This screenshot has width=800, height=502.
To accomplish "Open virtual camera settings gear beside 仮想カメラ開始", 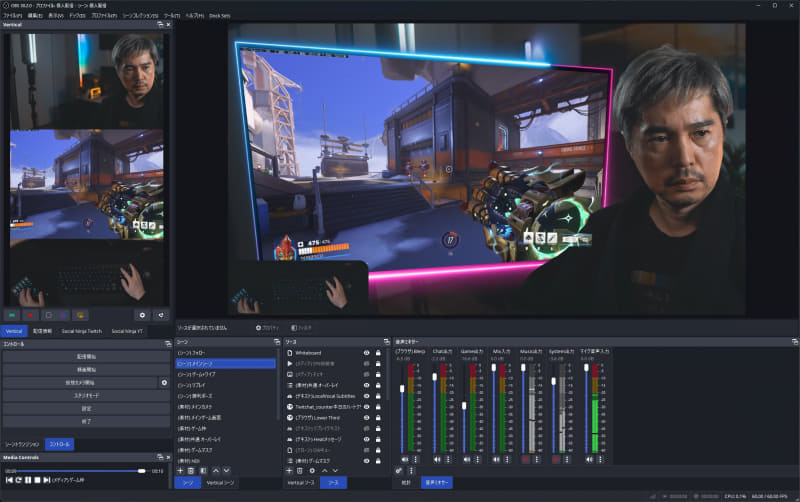I will pyautogui.click(x=164, y=382).
